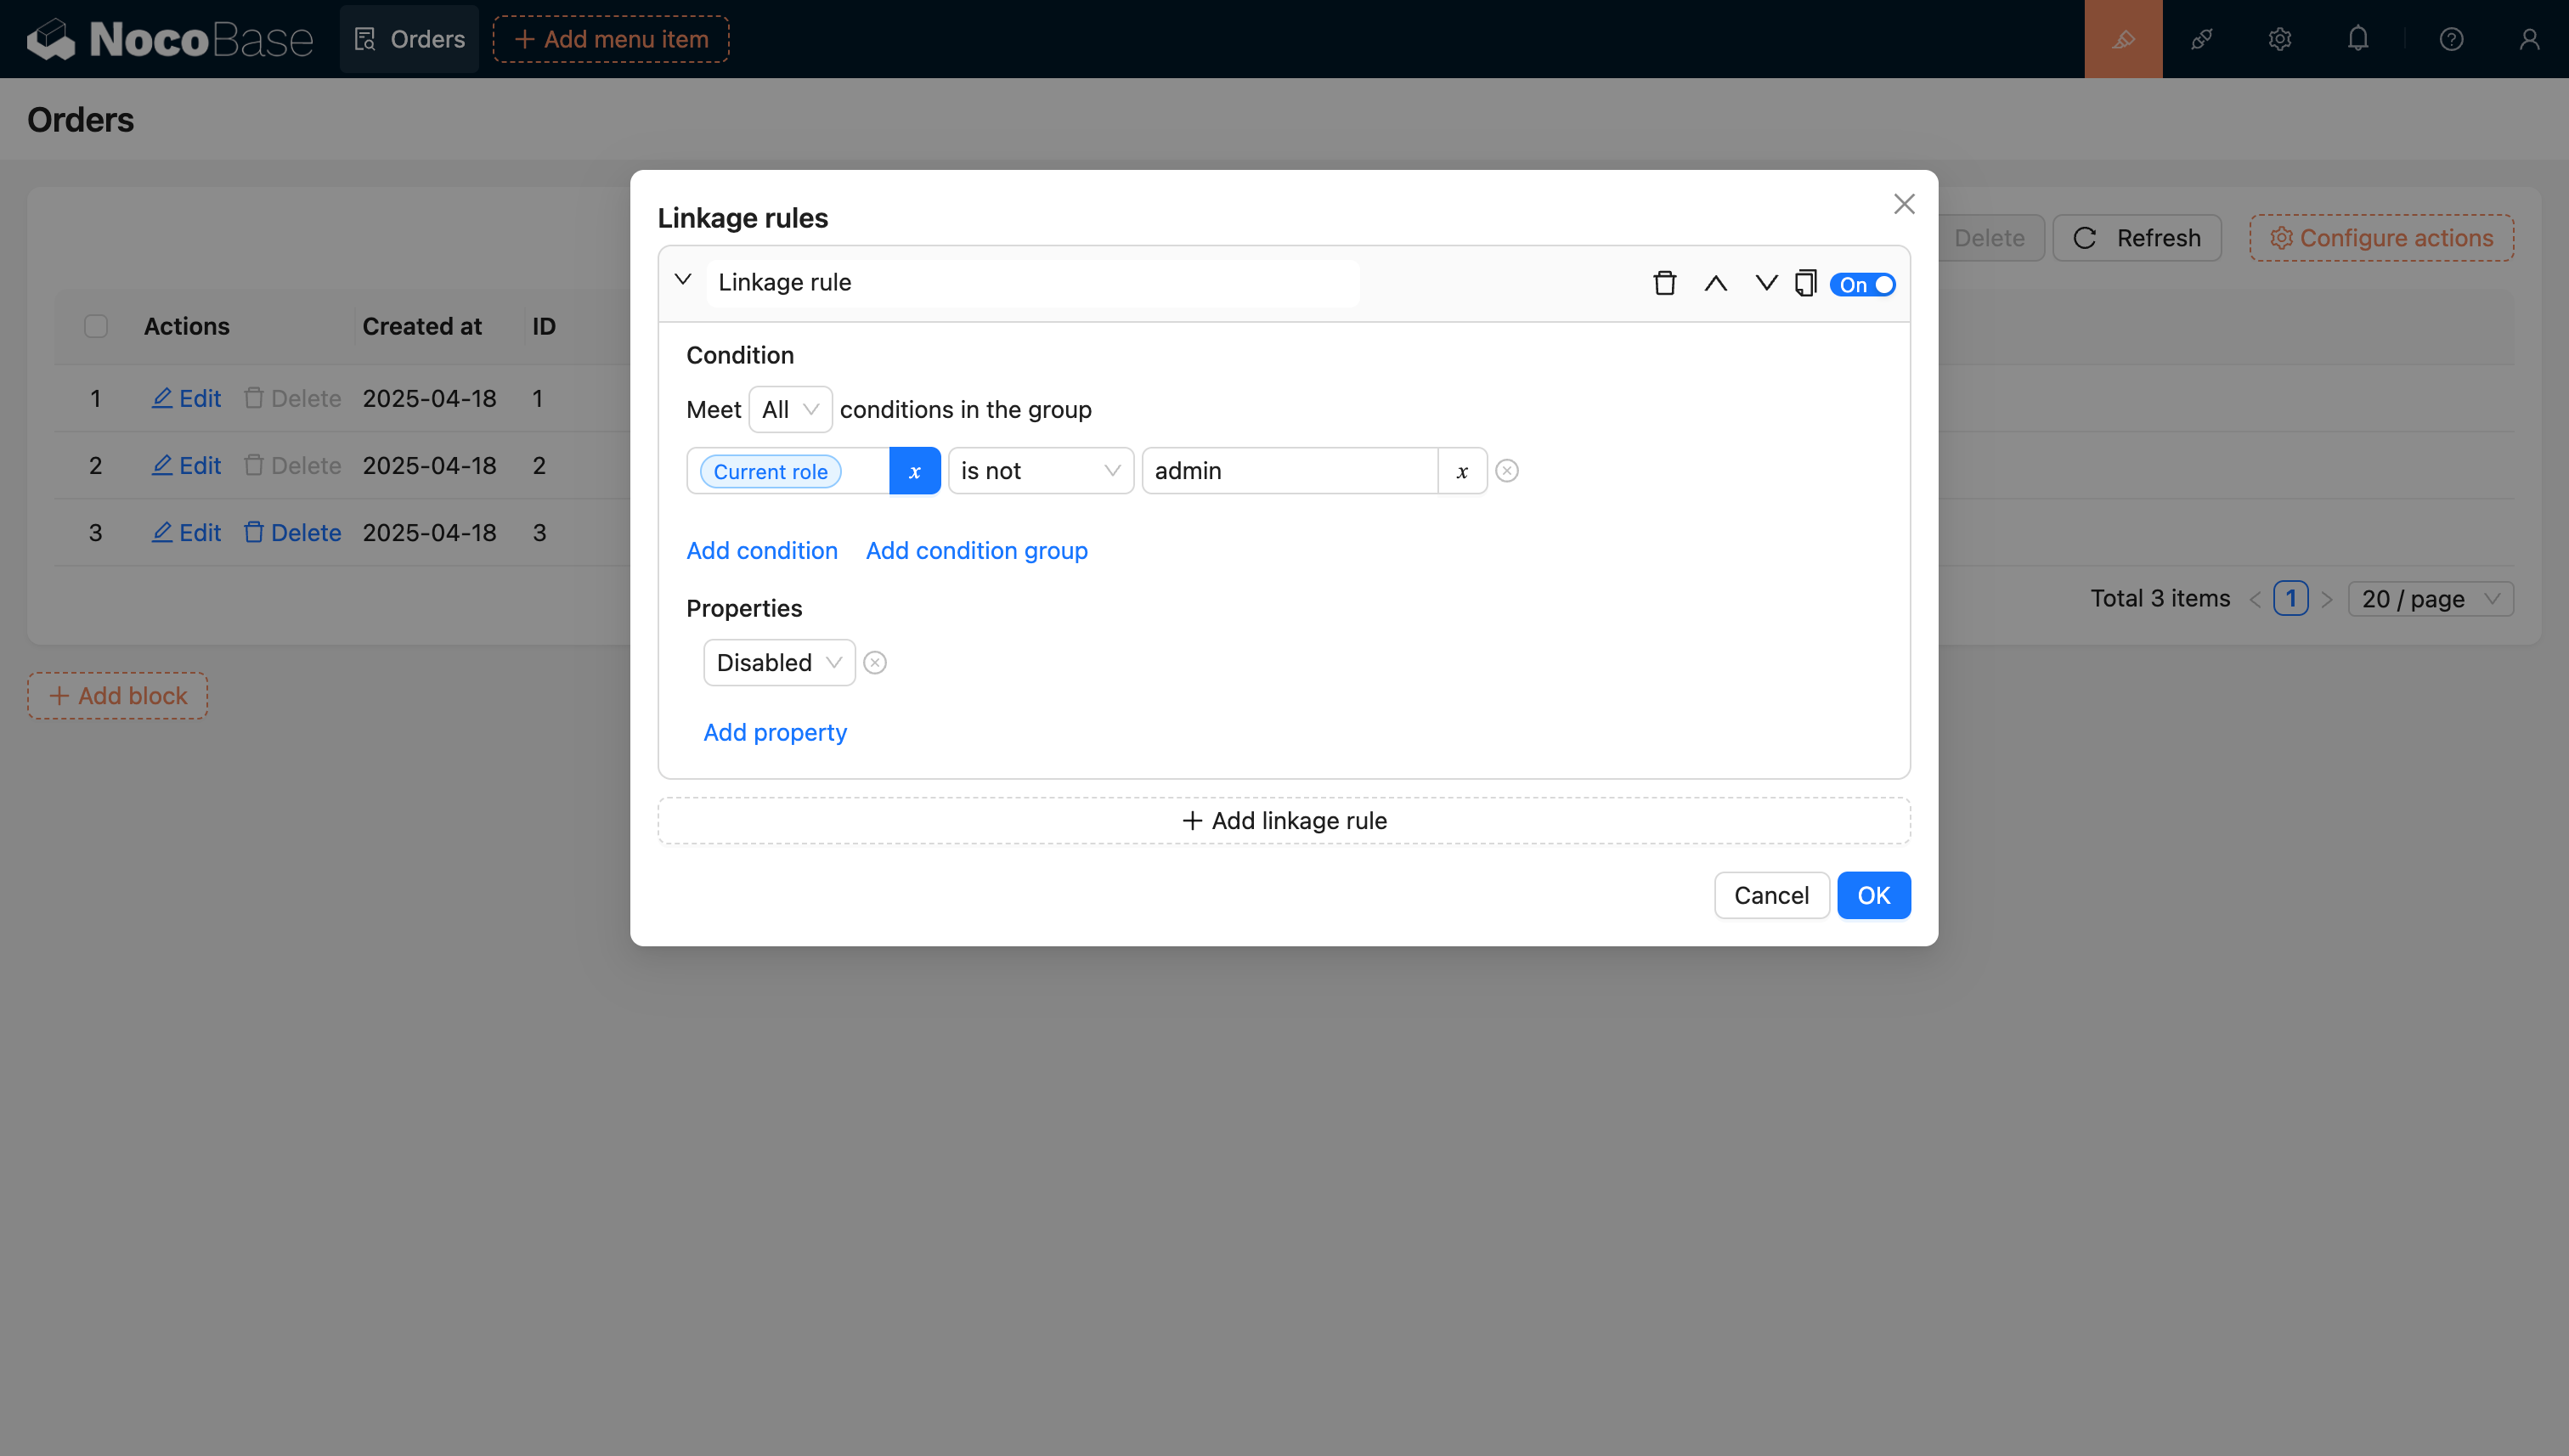This screenshot has height=1456, width=2569.
Task: Open the 'is not' operator dropdown
Action: coord(1040,471)
